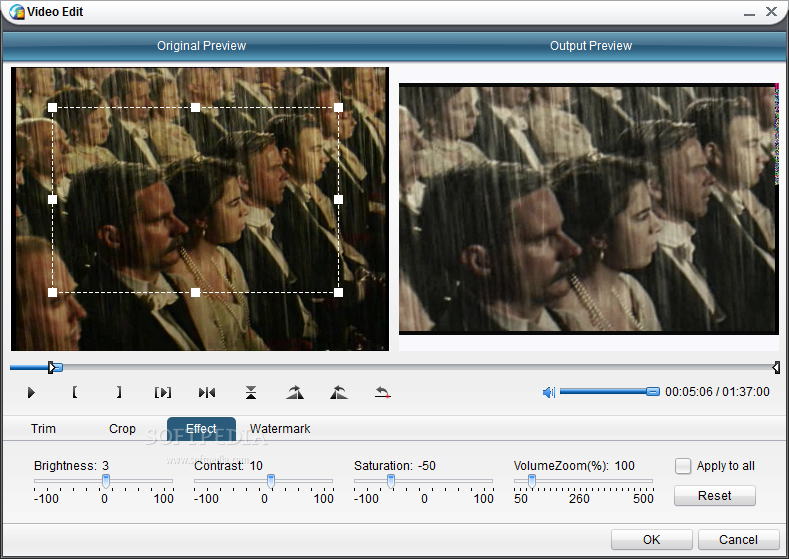Click the trim end marker on timeline

tap(776, 368)
